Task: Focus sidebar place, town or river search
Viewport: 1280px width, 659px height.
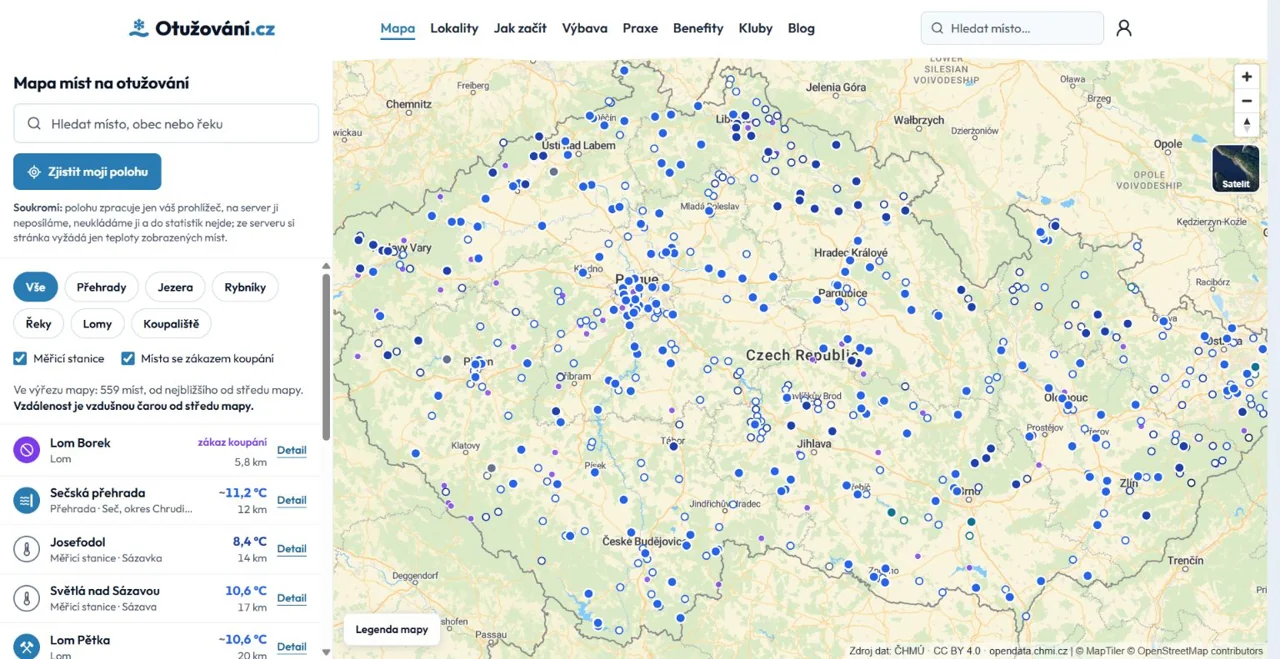Action: [x=166, y=124]
